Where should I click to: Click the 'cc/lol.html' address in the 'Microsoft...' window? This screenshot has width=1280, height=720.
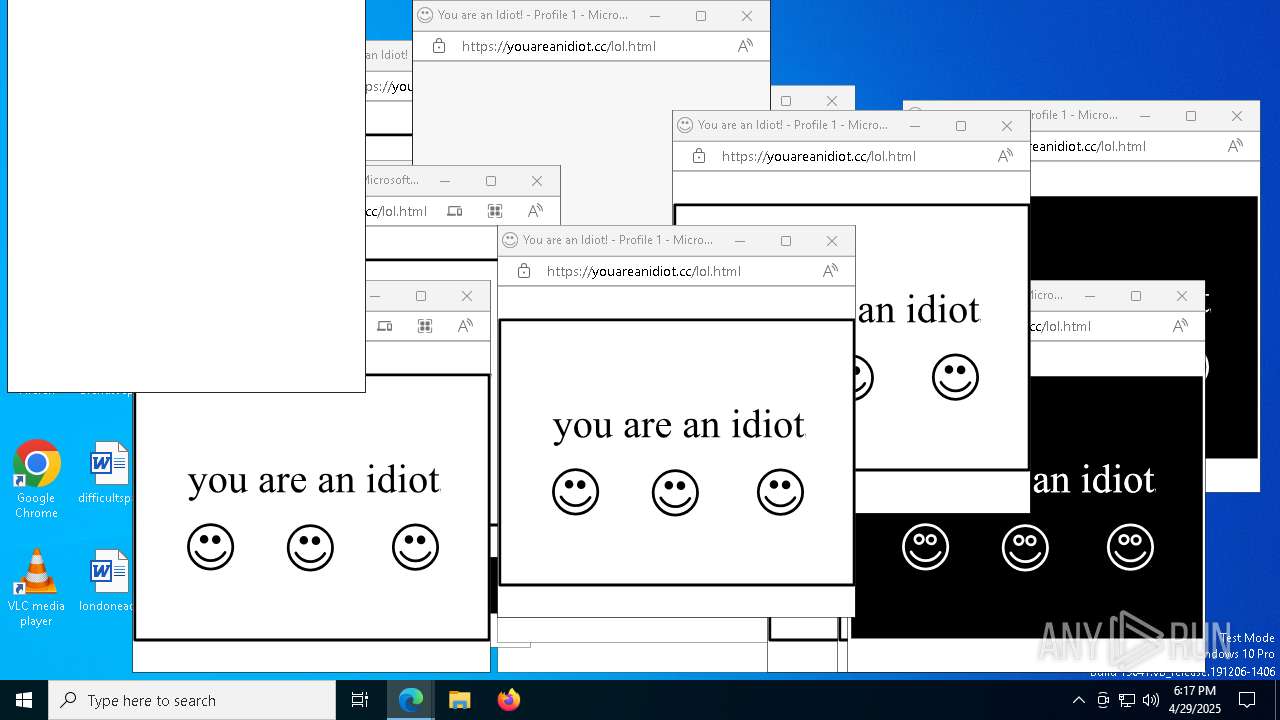[397, 211]
